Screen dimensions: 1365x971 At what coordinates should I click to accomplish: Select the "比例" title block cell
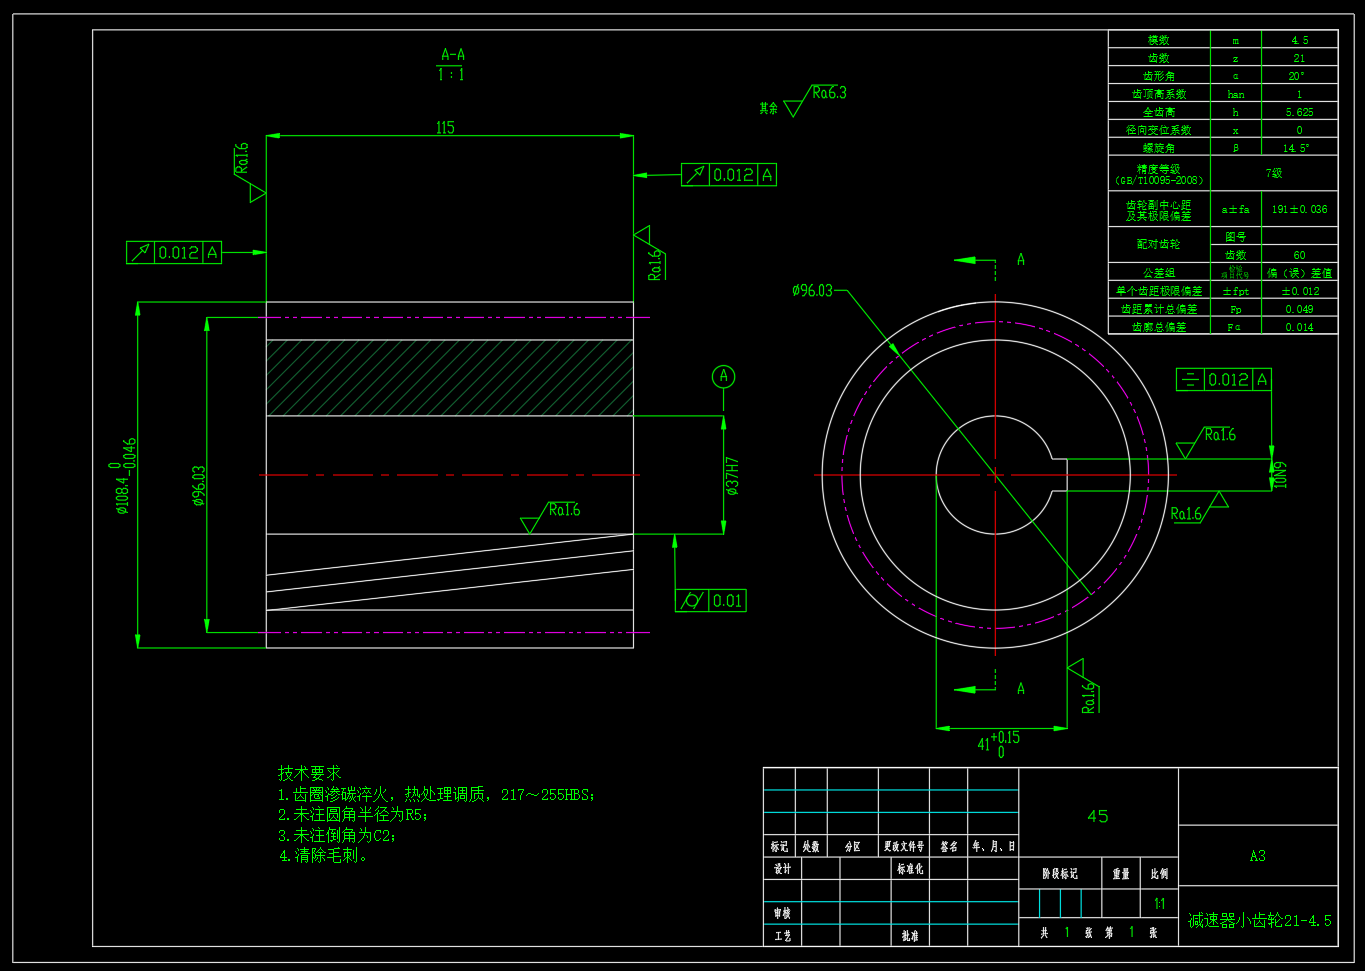tap(1159, 874)
